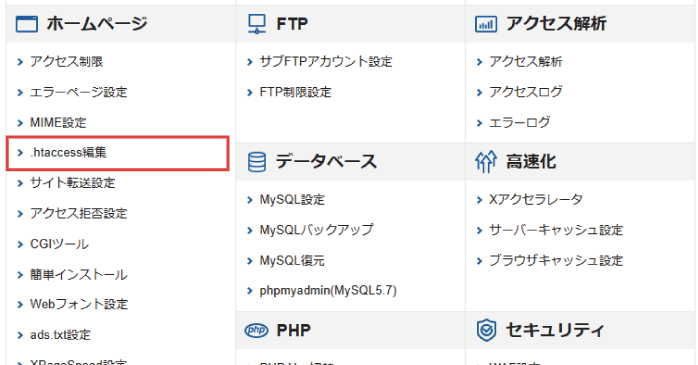Open MySQL設定

tap(292, 199)
